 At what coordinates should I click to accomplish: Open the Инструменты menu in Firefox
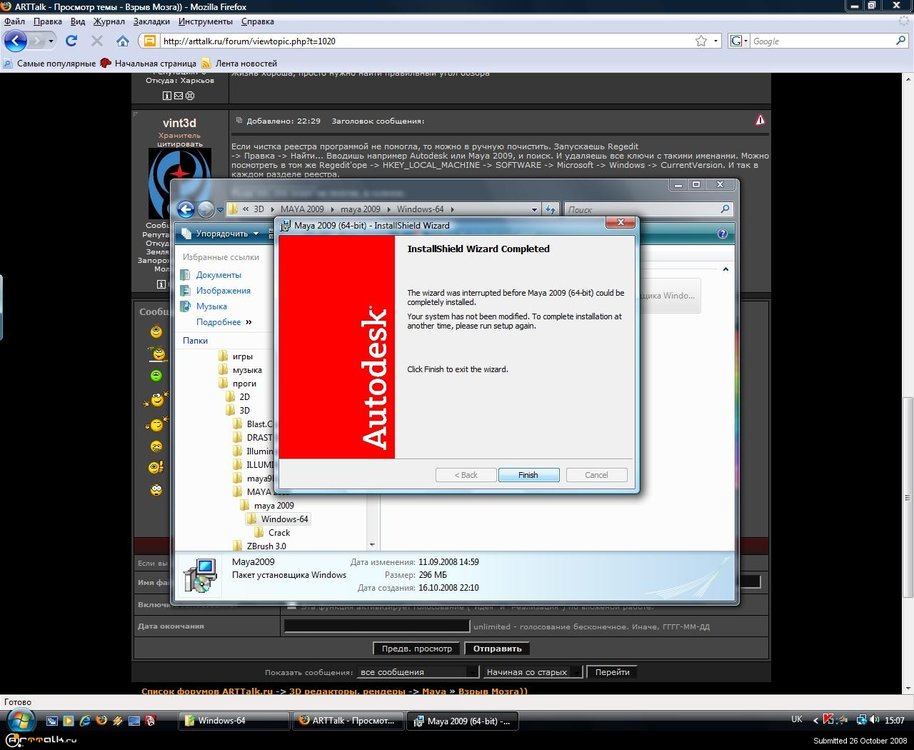pos(205,21)
